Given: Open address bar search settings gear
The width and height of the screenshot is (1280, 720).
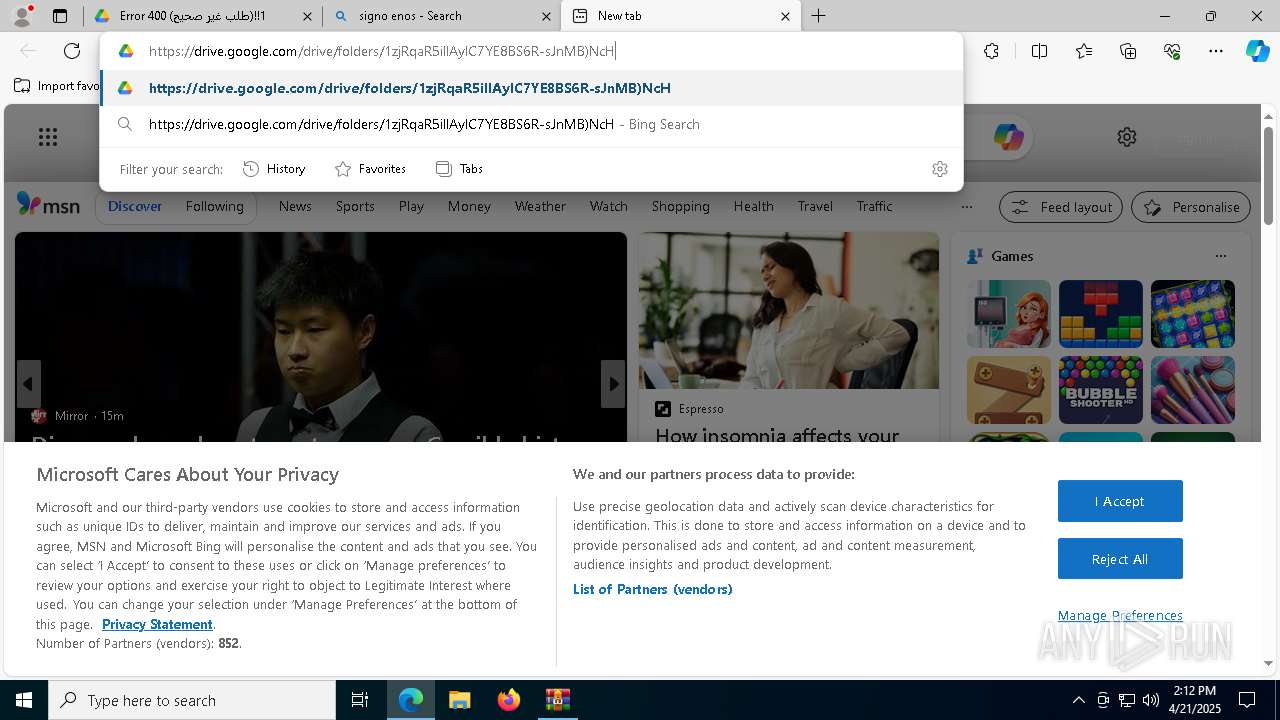Looking at the screenshot, I should click(939, 169).
